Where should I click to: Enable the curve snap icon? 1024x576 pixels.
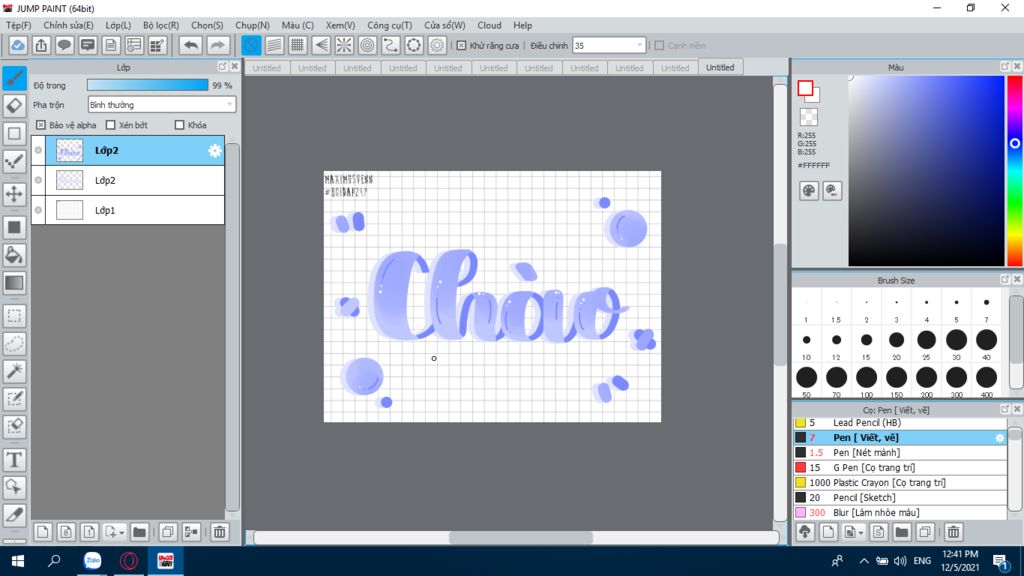tap(391, 45)
